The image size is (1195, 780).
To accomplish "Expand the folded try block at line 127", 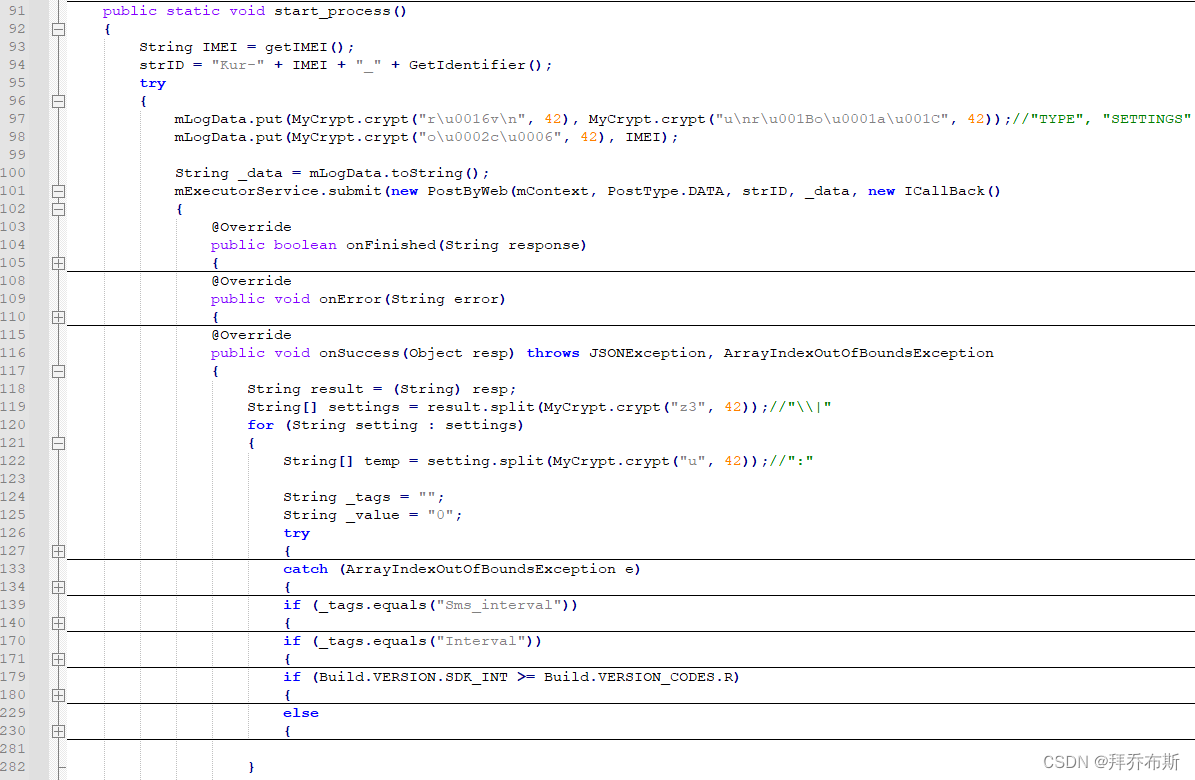I will 58,552.
